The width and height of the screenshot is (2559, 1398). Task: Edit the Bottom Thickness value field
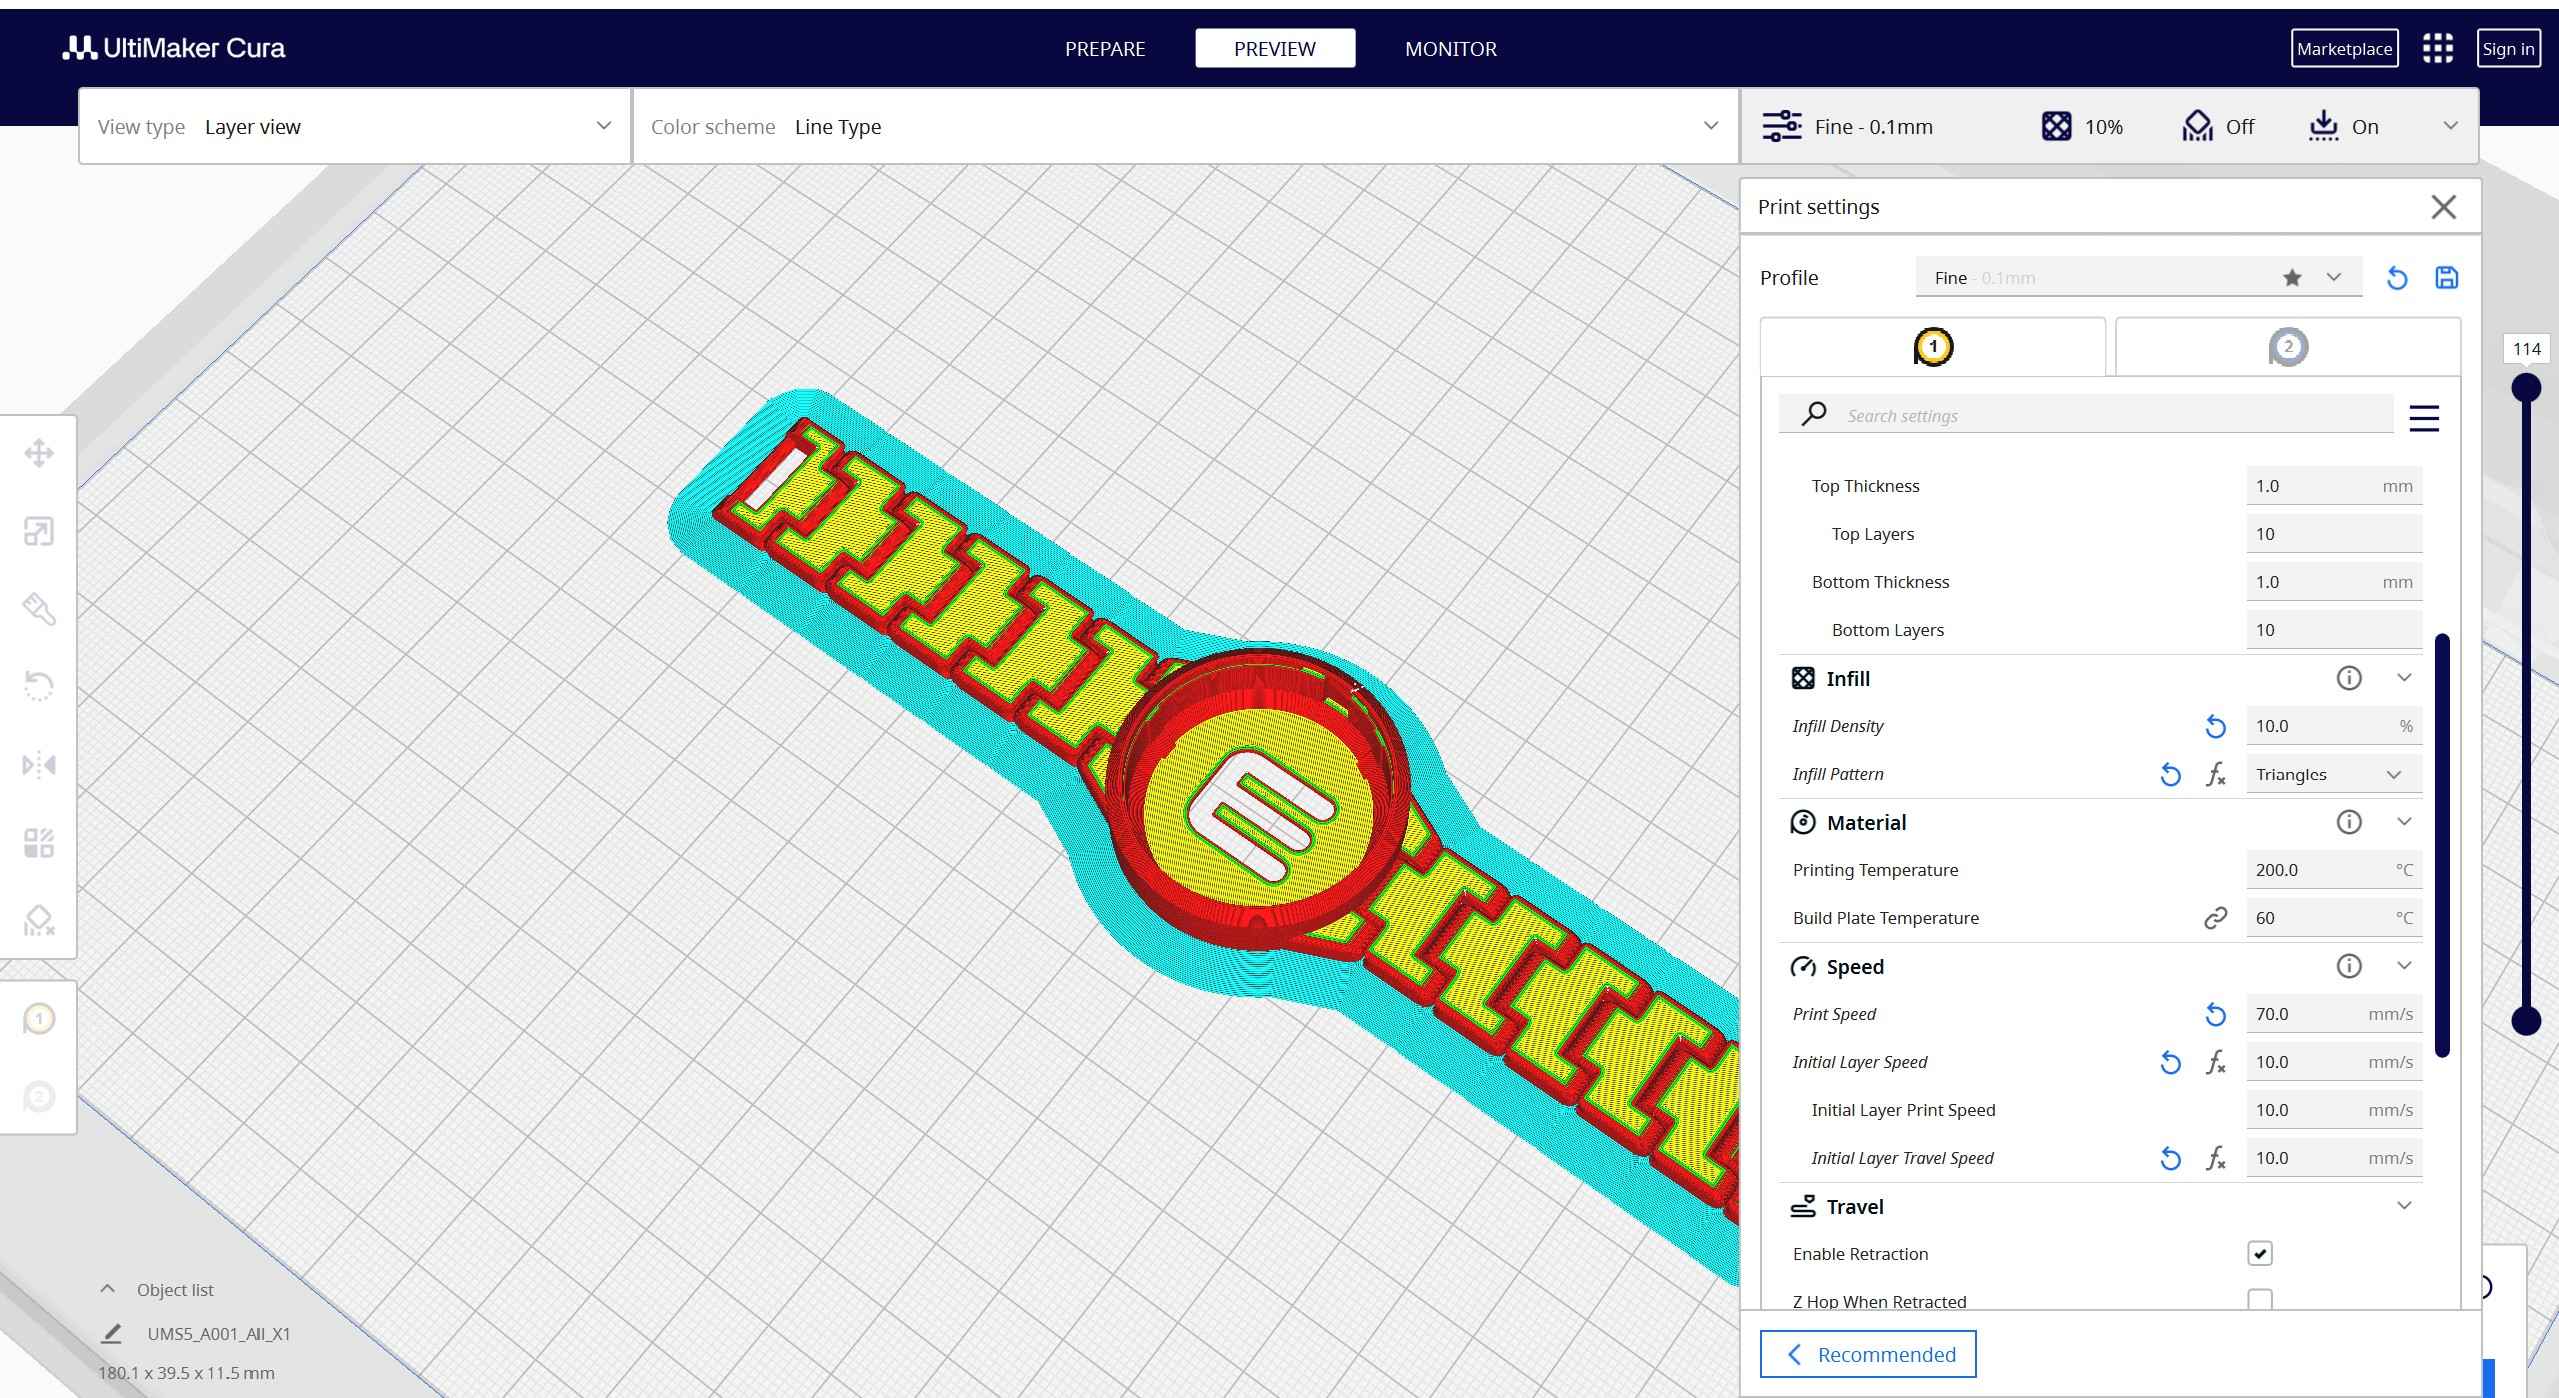2333,582
